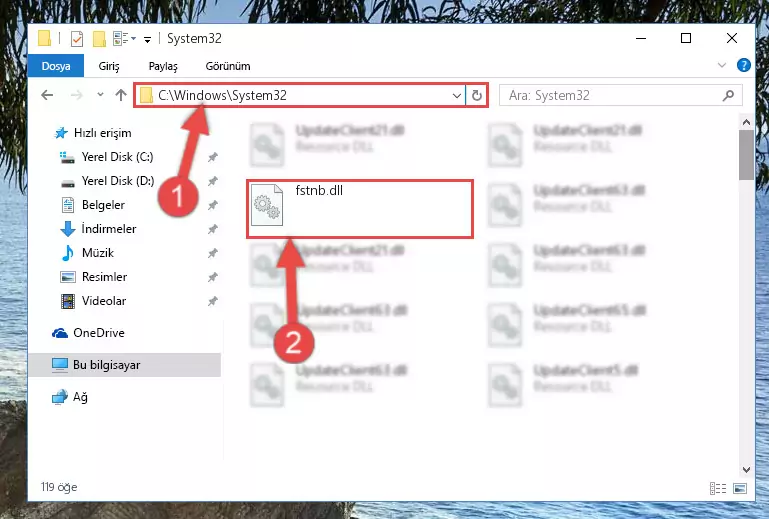This screenshot has height=519, width=769.
Task: Click pin icon next to İndirmeler
Action: tap(212, 230)
